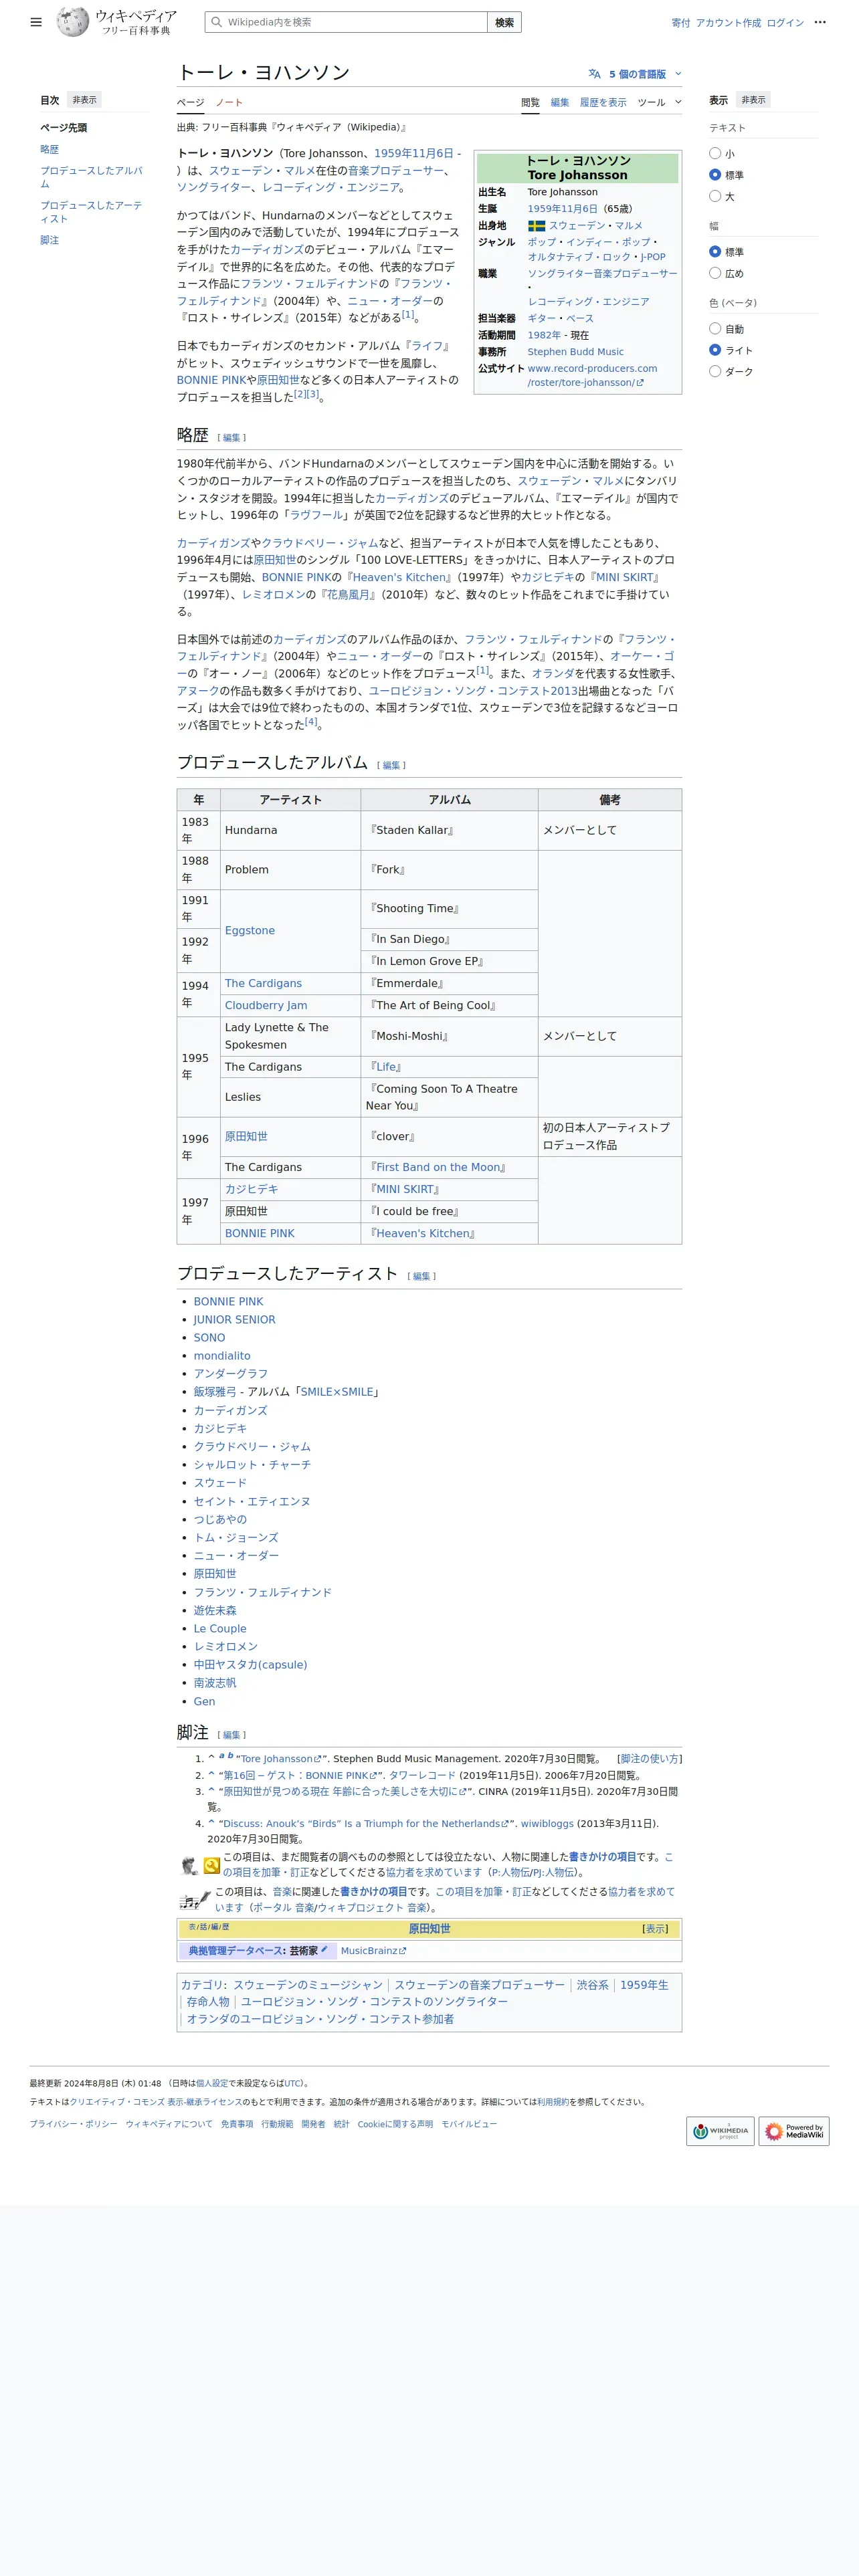Screen dimensions: 859x2576
Task: Select standard width radio option
Action: point(715,251)
